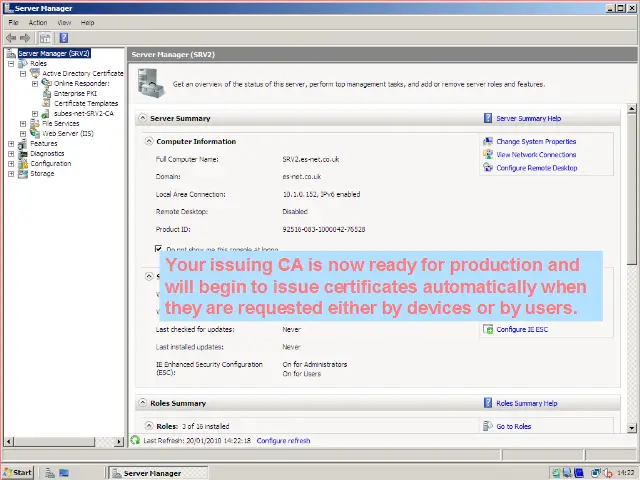The height and width of the screenshot is (480, 640).
Task: Click tree pane scroll right arrow
Action: (119, 441)
